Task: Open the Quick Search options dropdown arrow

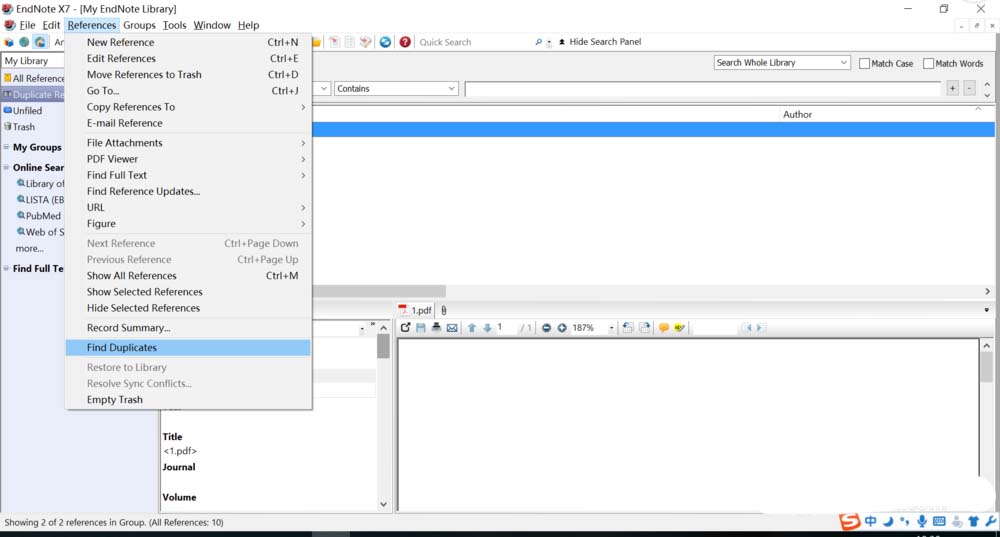Action: [549, 42]
